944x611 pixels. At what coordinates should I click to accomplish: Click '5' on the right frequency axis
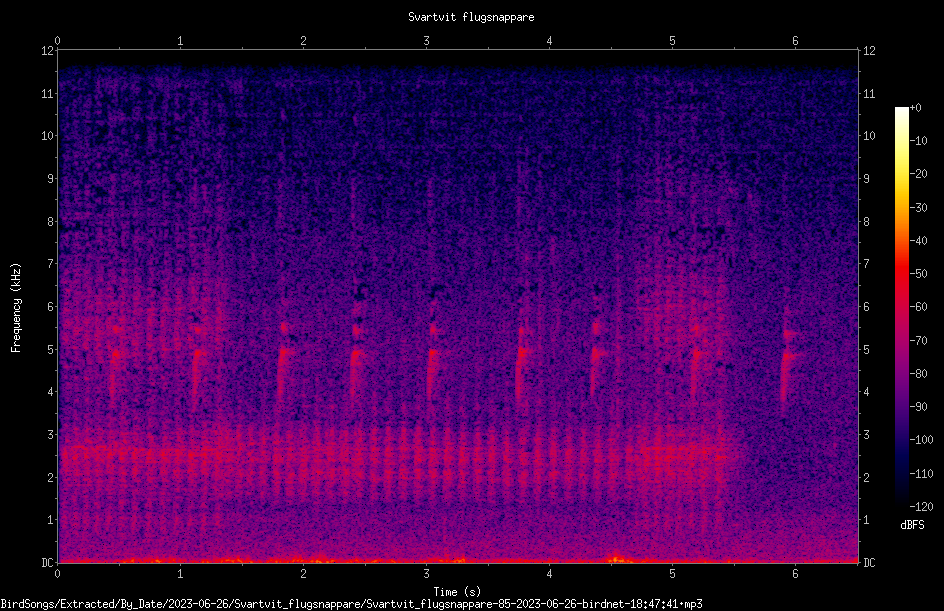[866, 350]
